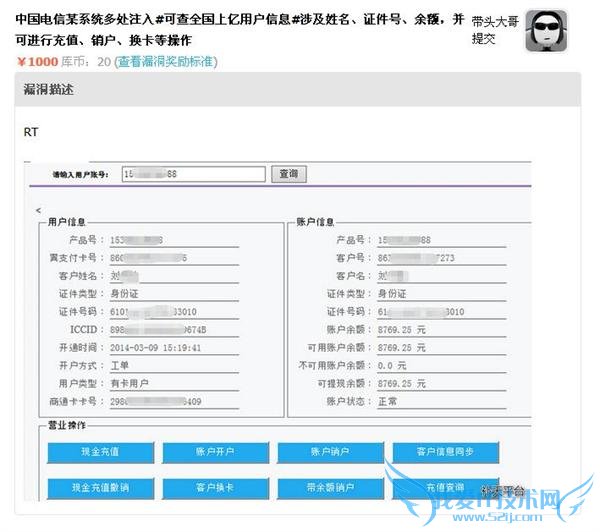Image resolution: width=600 pixels, height=532 pixels.
Task: Click the ¥1000 reward amount
Action: click(x=37, y=62)
